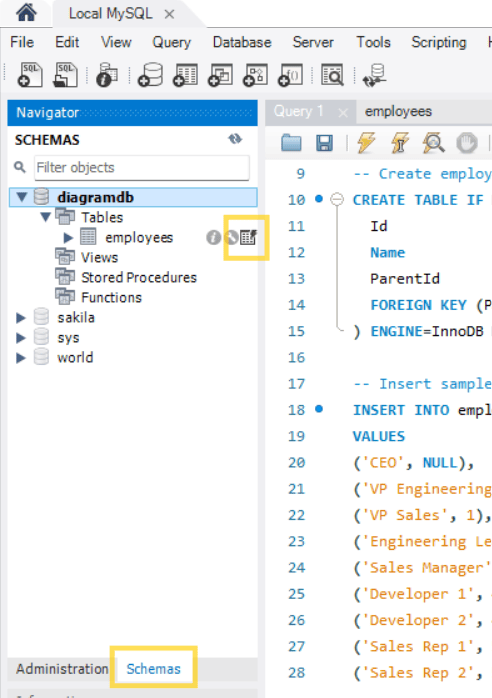Collapse the Tables node
This screenshot has height=698, width=492.
45,217
